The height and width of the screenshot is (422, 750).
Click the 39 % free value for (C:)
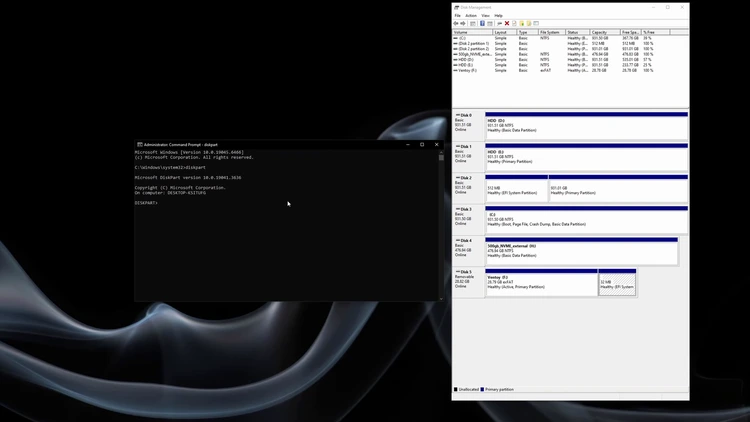[x=647, y=38]
